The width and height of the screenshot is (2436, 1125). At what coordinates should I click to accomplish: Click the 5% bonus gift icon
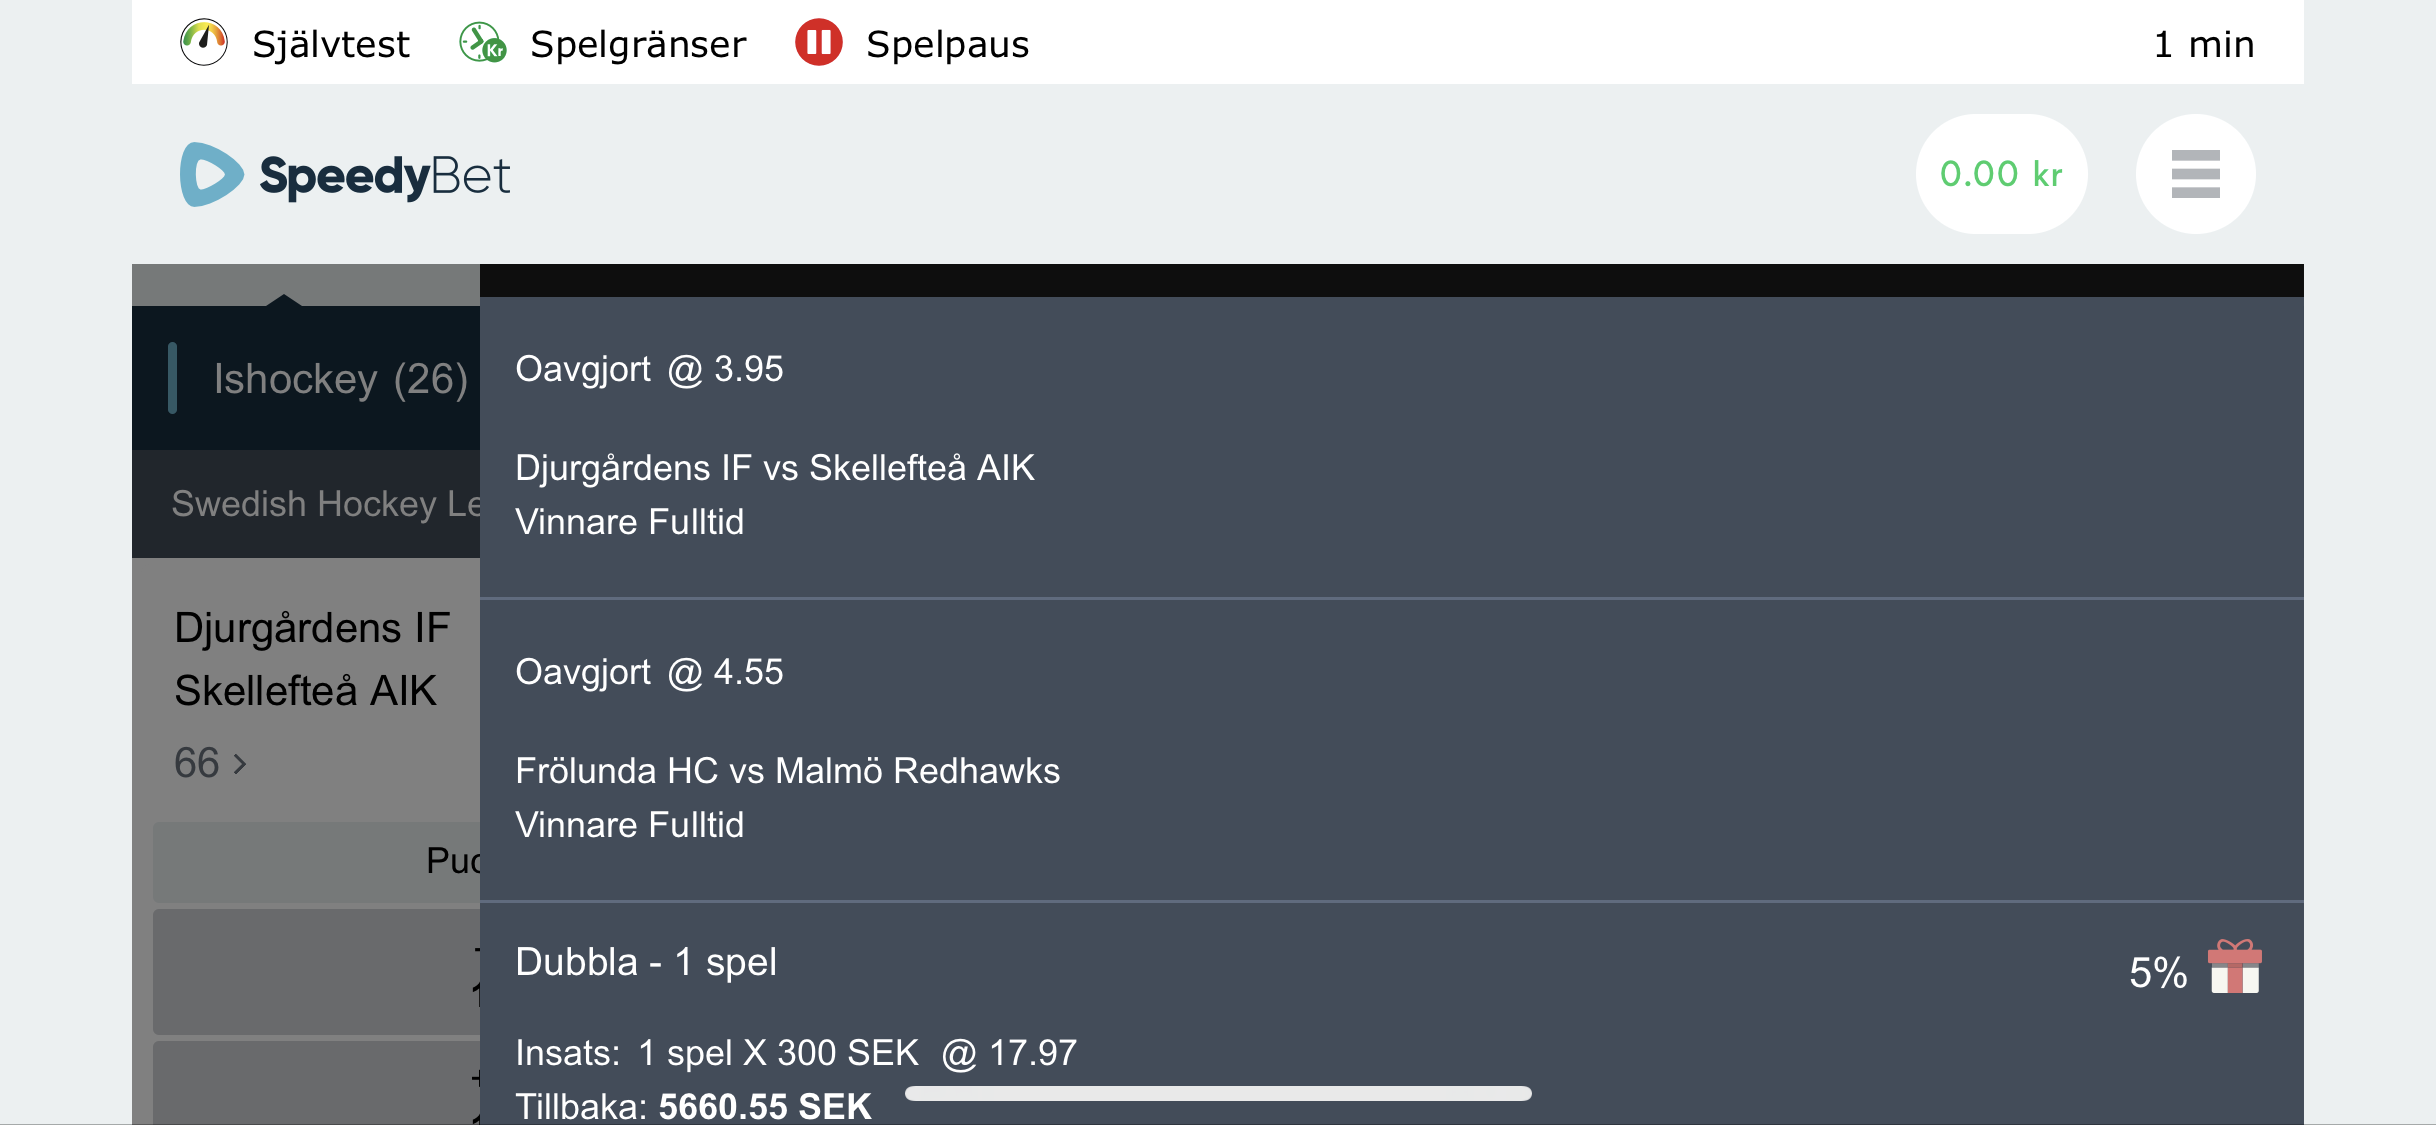click(x=2235, y=967)
